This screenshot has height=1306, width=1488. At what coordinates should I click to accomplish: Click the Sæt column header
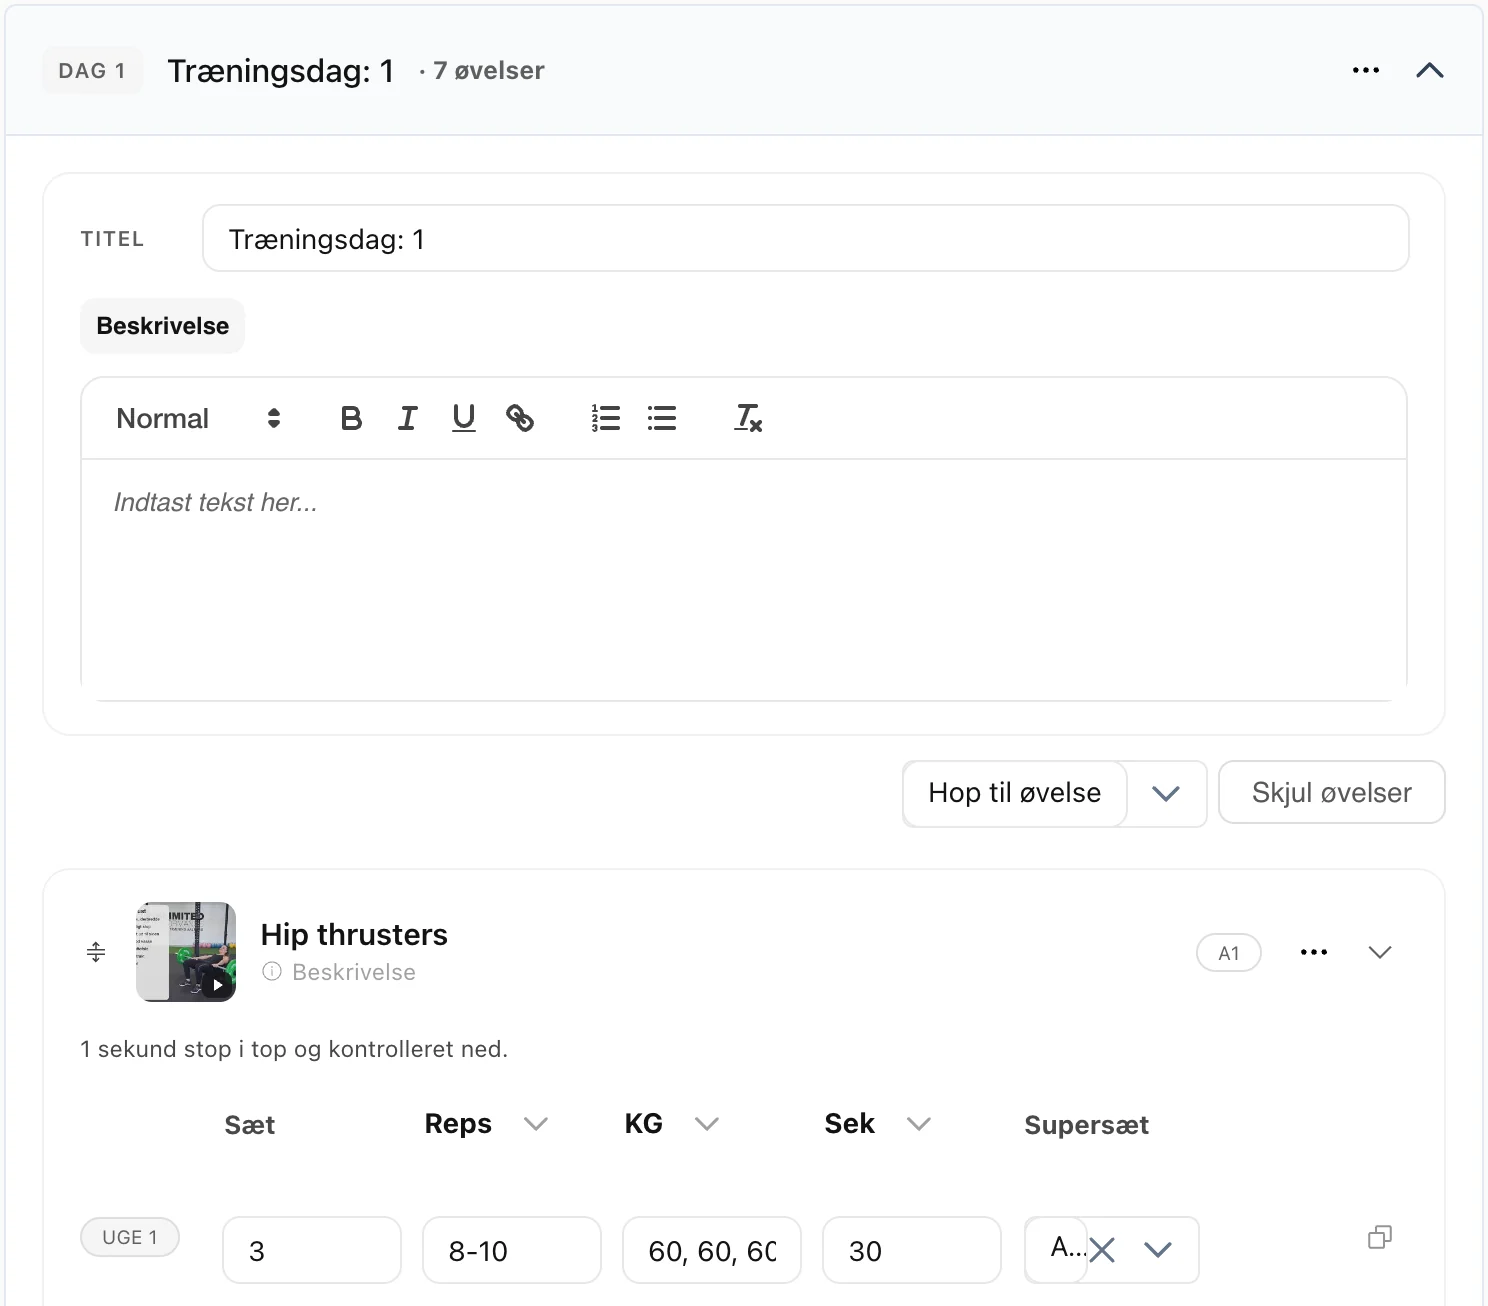pos(249,1125)
